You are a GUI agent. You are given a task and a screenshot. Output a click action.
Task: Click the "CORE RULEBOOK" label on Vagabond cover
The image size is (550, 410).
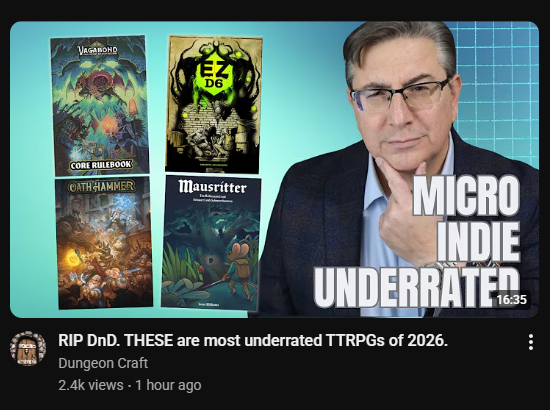(101, 165)
